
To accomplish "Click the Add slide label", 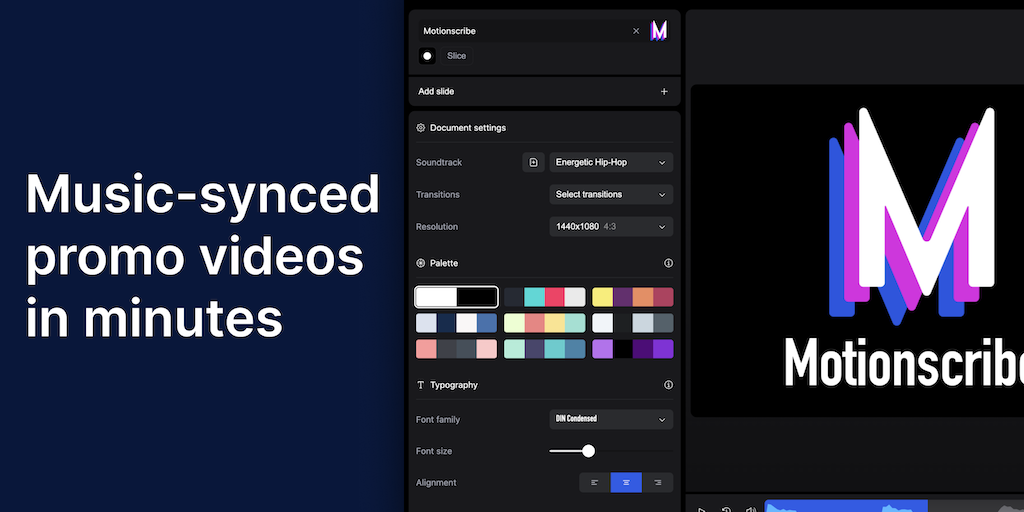I will pyautogui.click(x=436, y=91).
